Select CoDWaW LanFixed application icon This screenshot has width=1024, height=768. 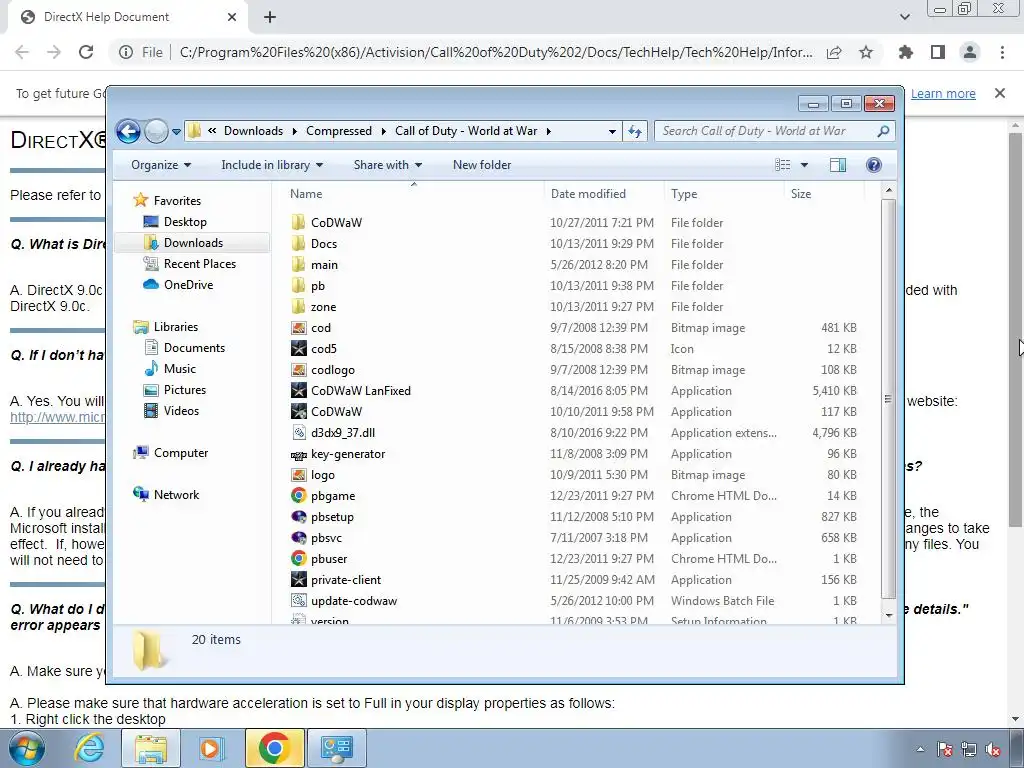coord(298,391)
